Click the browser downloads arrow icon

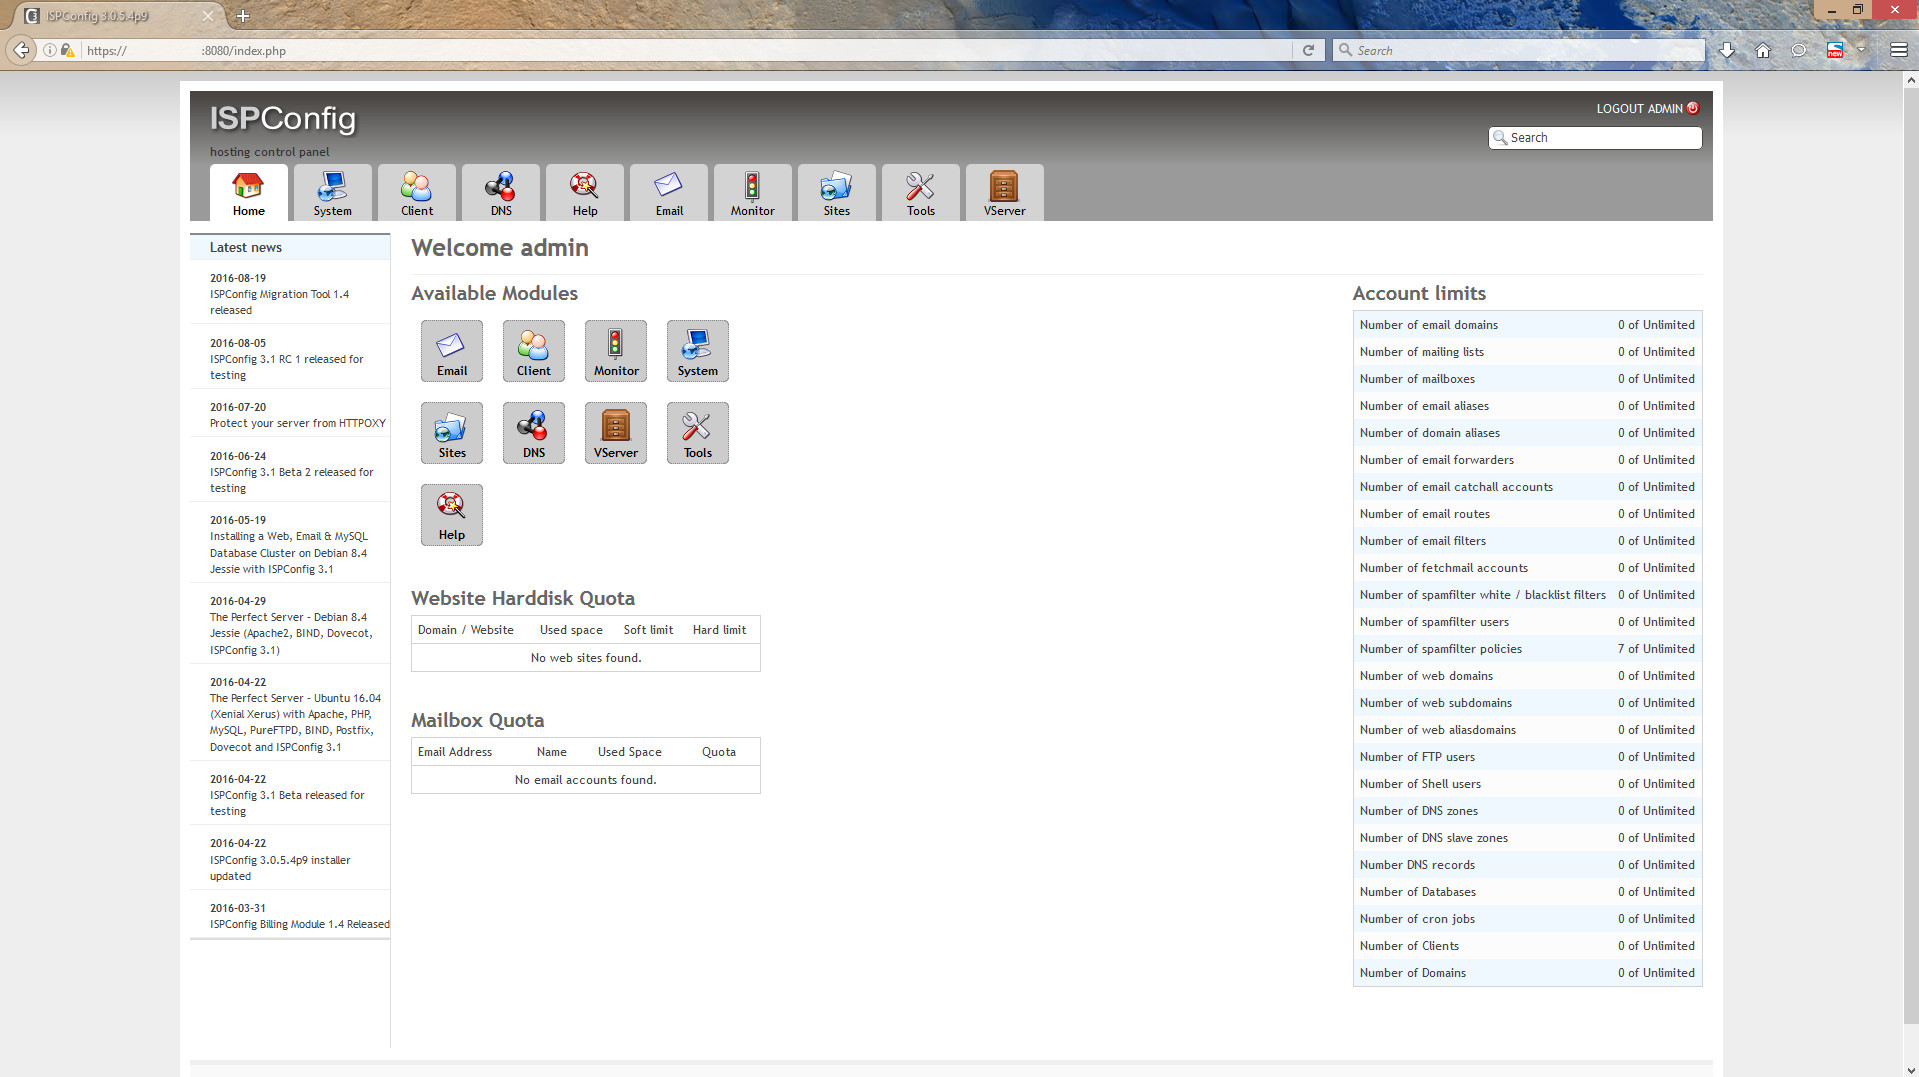1726,50
